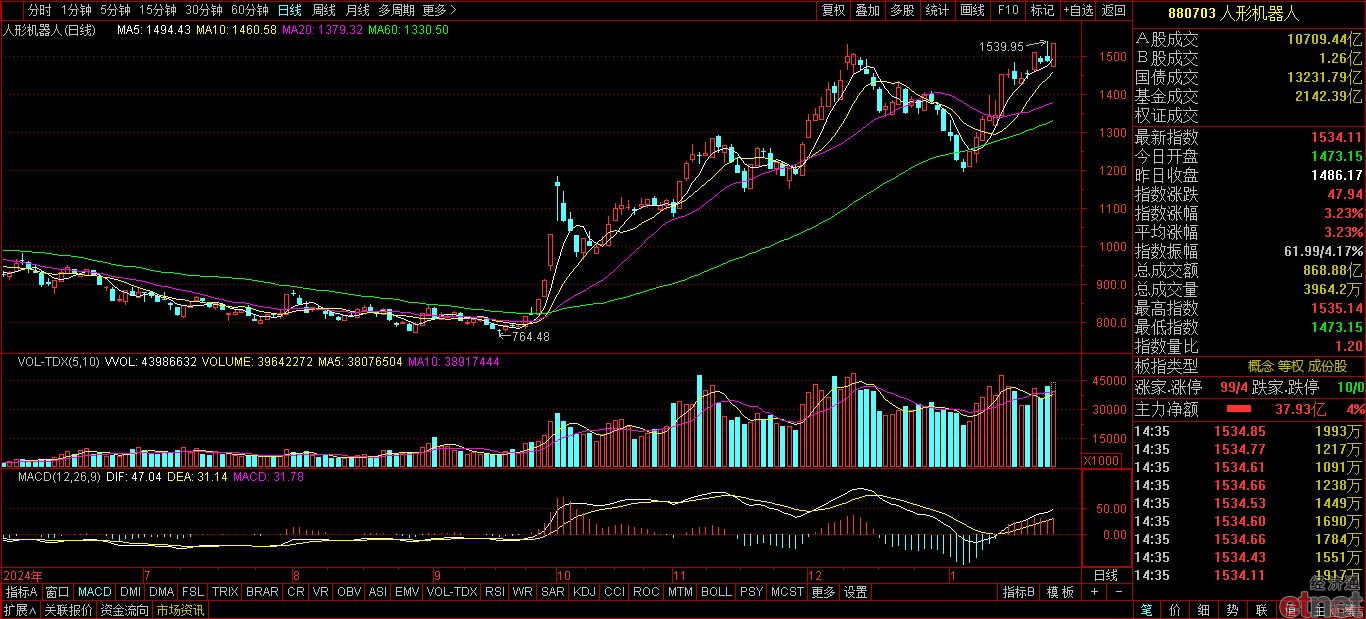
Task: Toggle the FSL indicator
Action: (x=193, y=592)
